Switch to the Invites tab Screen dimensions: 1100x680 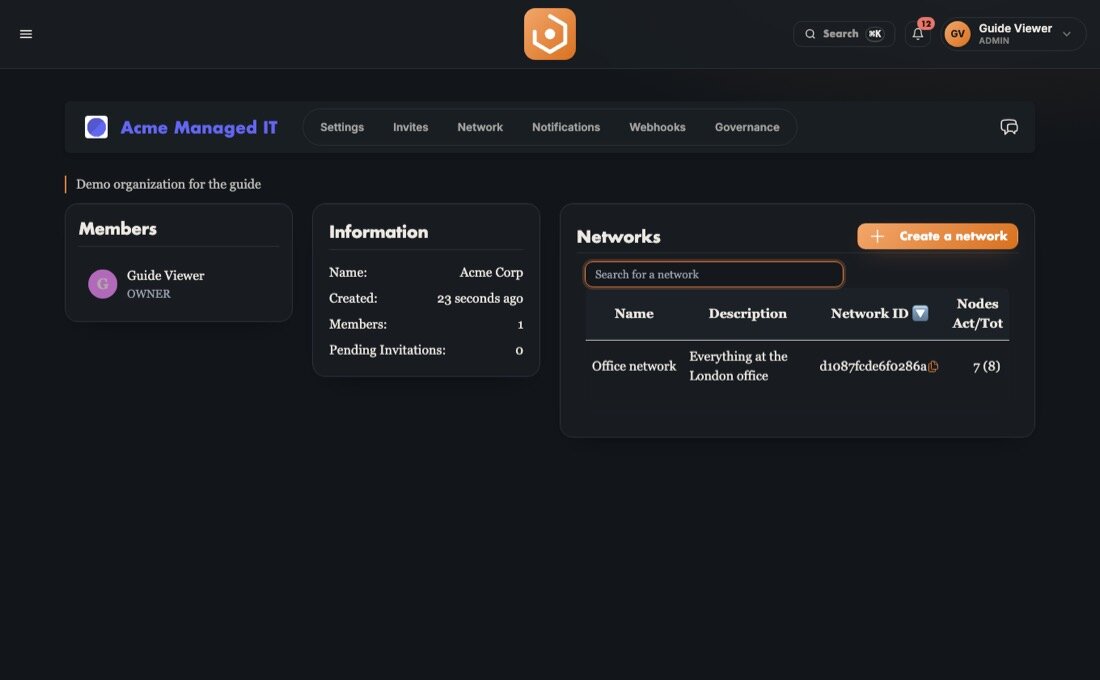pyautogui.click(x=410, y=127)
